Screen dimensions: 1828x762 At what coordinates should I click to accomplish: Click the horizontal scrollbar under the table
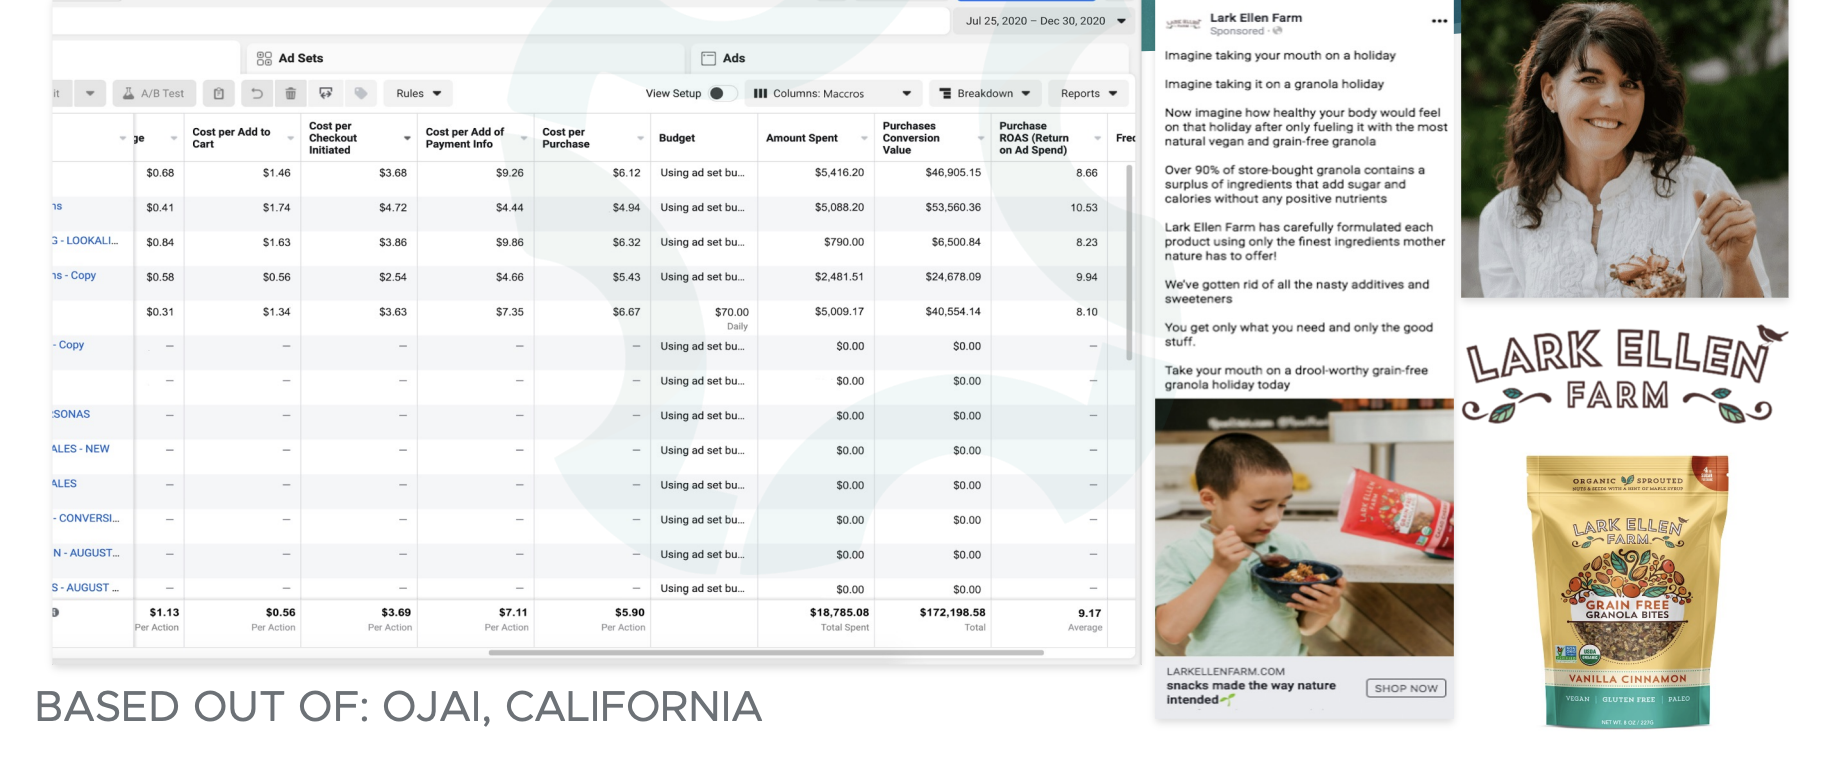766,653
